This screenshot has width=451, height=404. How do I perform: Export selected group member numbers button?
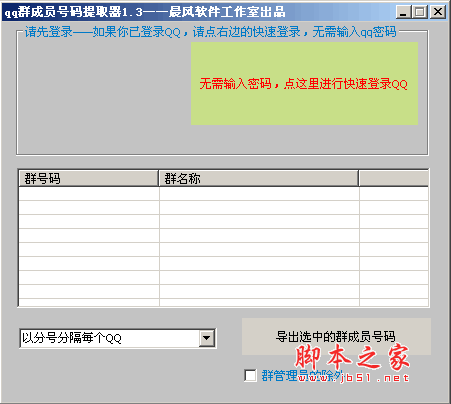[x=336, y=337]
